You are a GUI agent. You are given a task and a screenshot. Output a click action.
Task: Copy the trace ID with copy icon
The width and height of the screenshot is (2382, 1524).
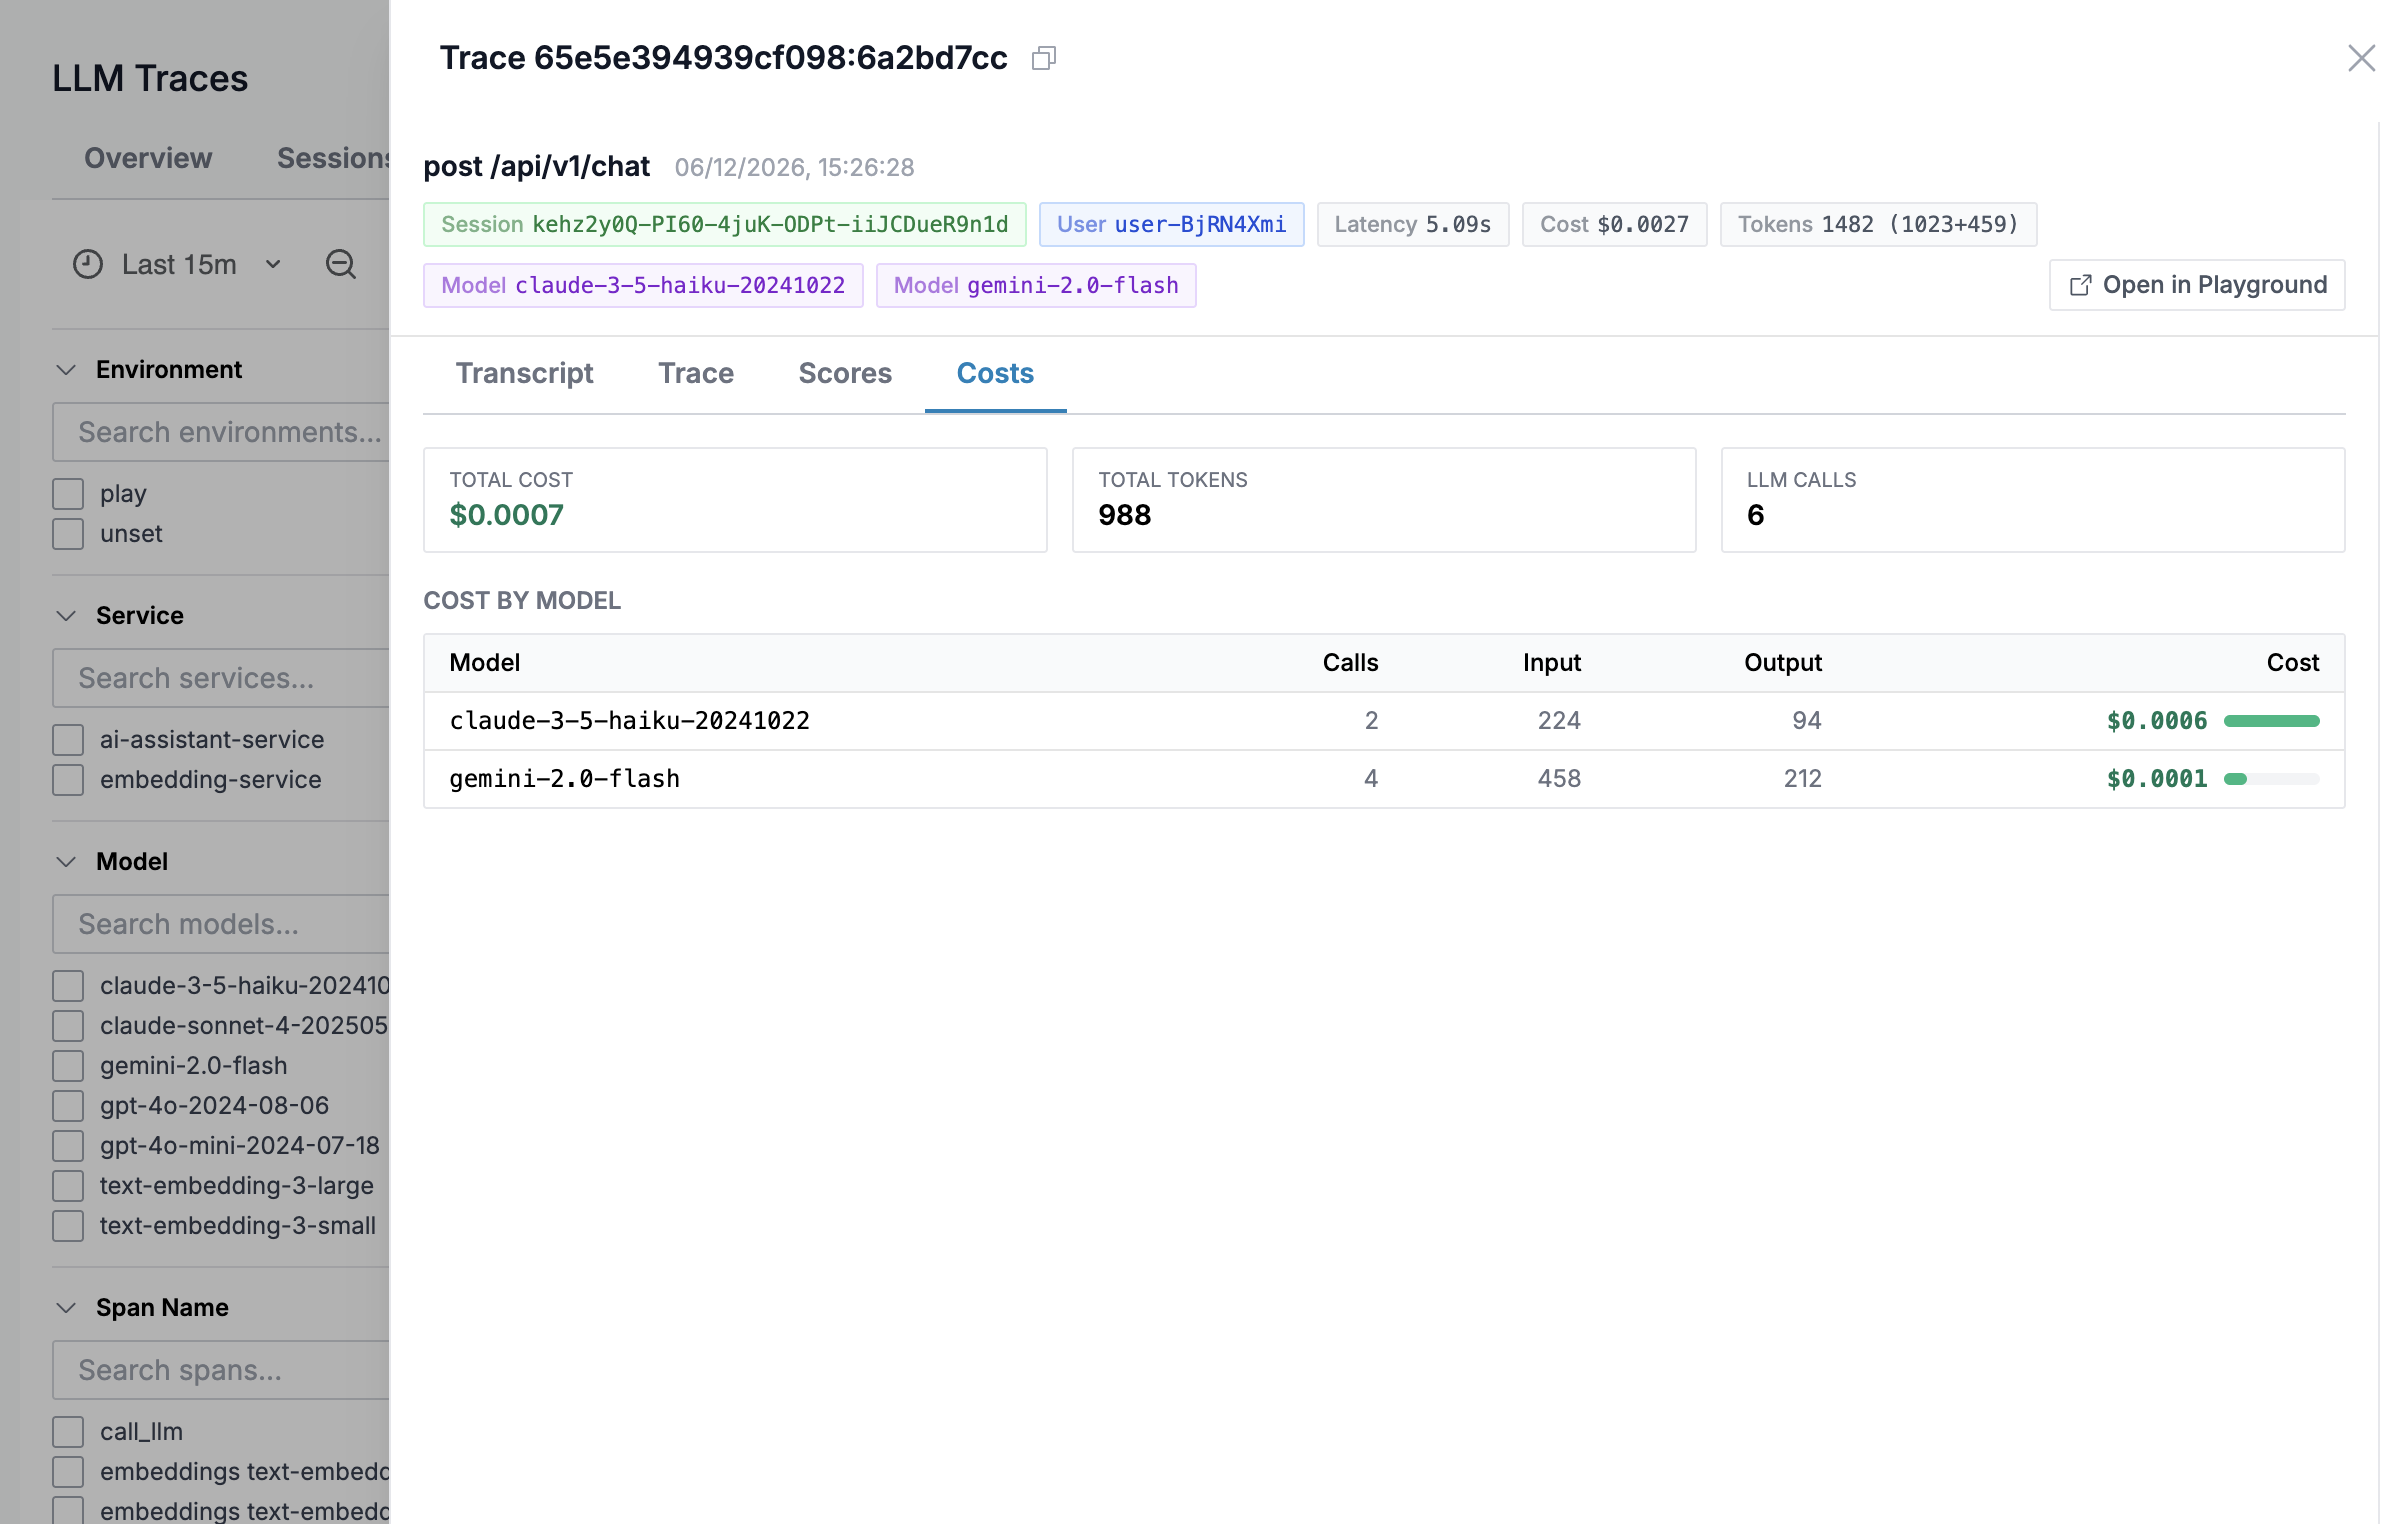[1043, 58]
